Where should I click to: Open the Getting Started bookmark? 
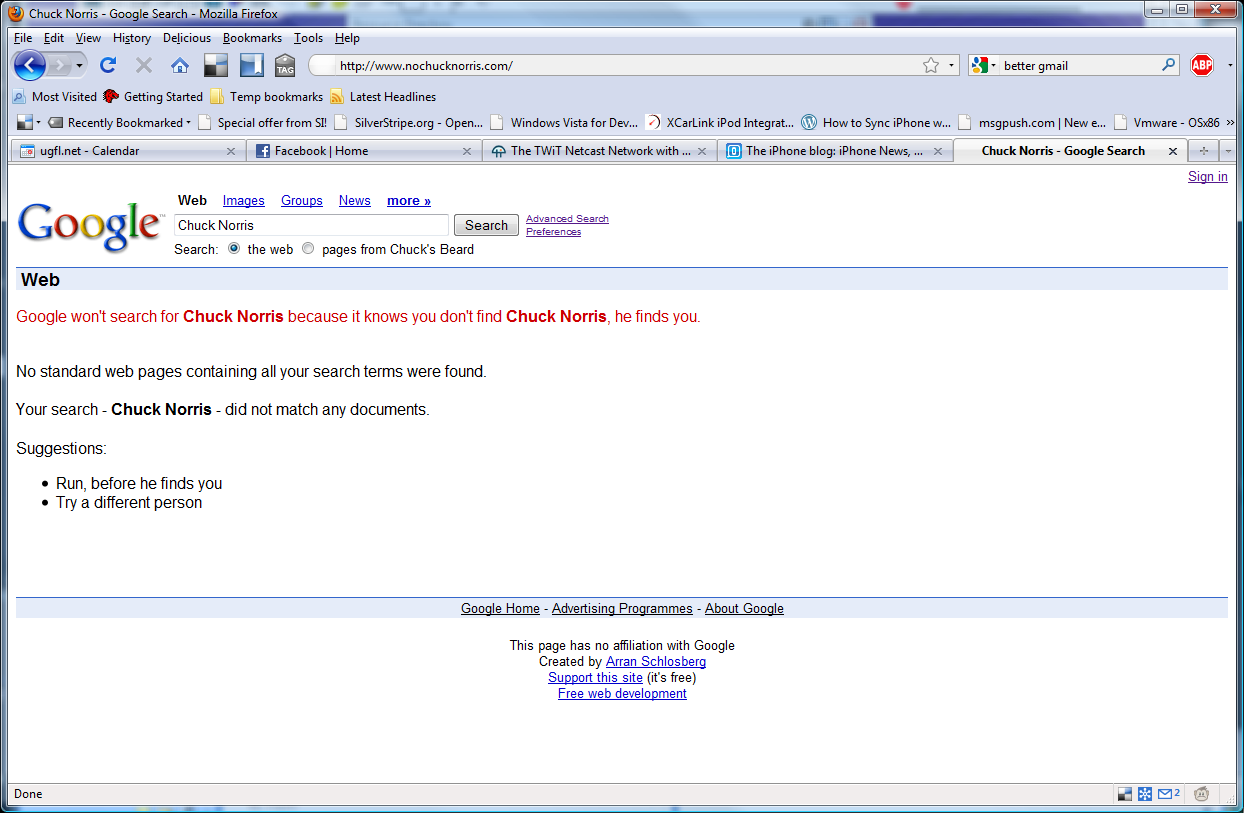click(153, 97)
